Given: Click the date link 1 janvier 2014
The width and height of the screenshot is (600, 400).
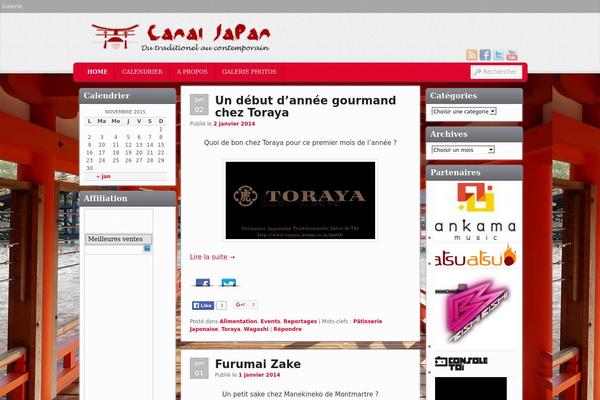Looking at the screenshot, I should click(259, 375).
